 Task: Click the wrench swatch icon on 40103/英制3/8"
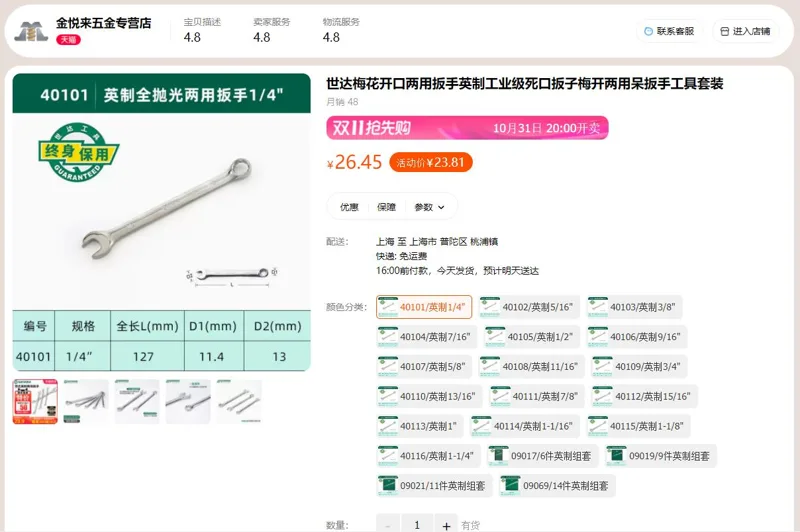pyautogui.click(x=598, y=307)
